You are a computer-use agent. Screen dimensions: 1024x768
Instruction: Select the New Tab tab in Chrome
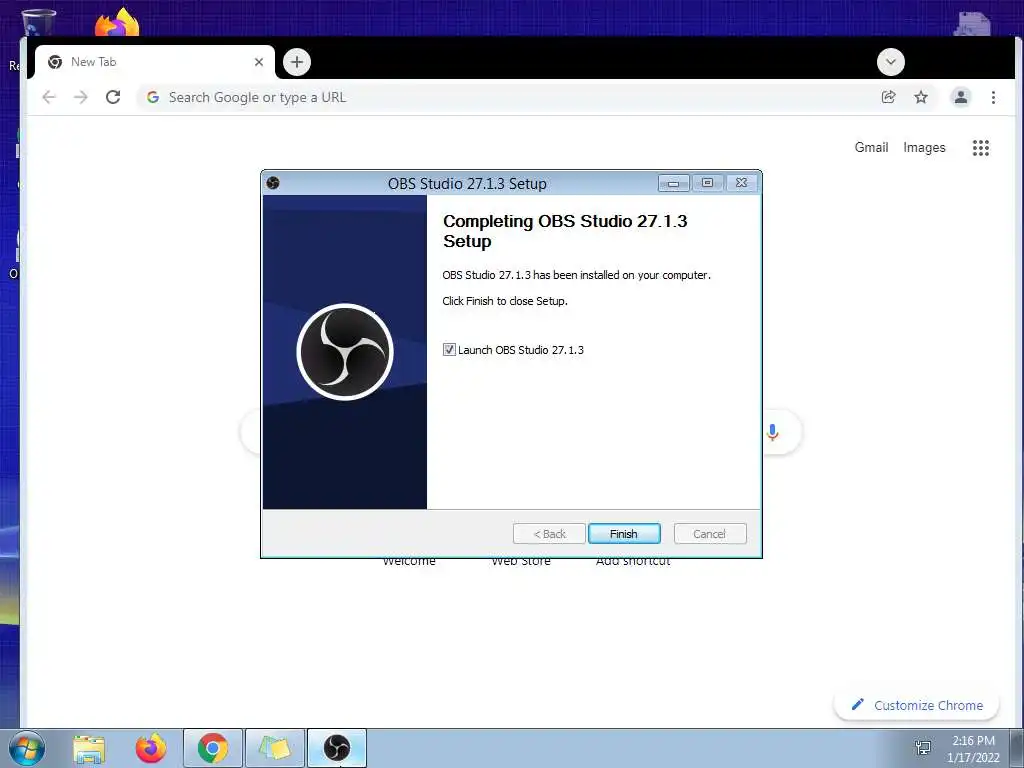pos(155,62)
